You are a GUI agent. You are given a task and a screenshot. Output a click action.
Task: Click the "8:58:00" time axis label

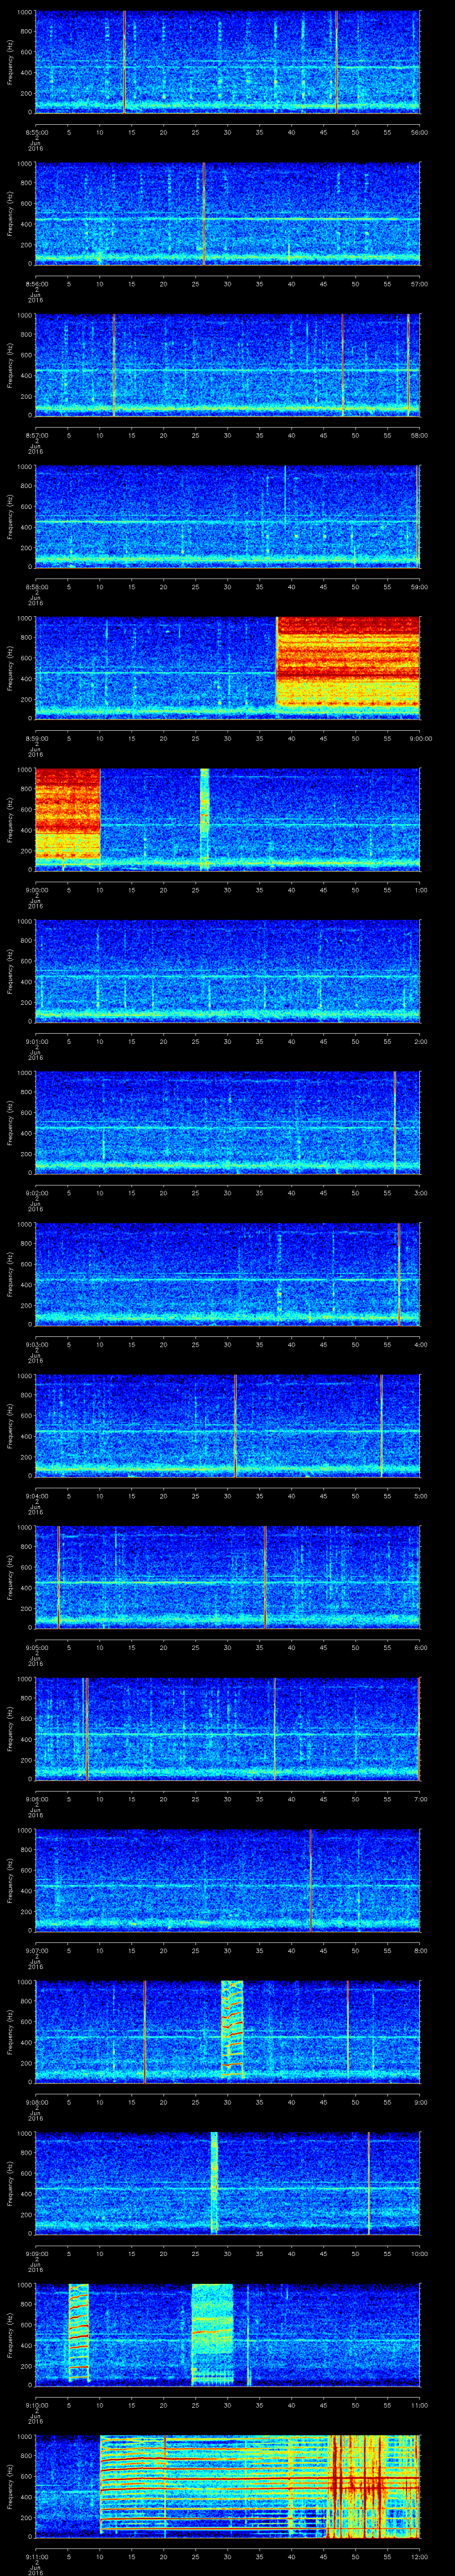[x=36, y=586]
